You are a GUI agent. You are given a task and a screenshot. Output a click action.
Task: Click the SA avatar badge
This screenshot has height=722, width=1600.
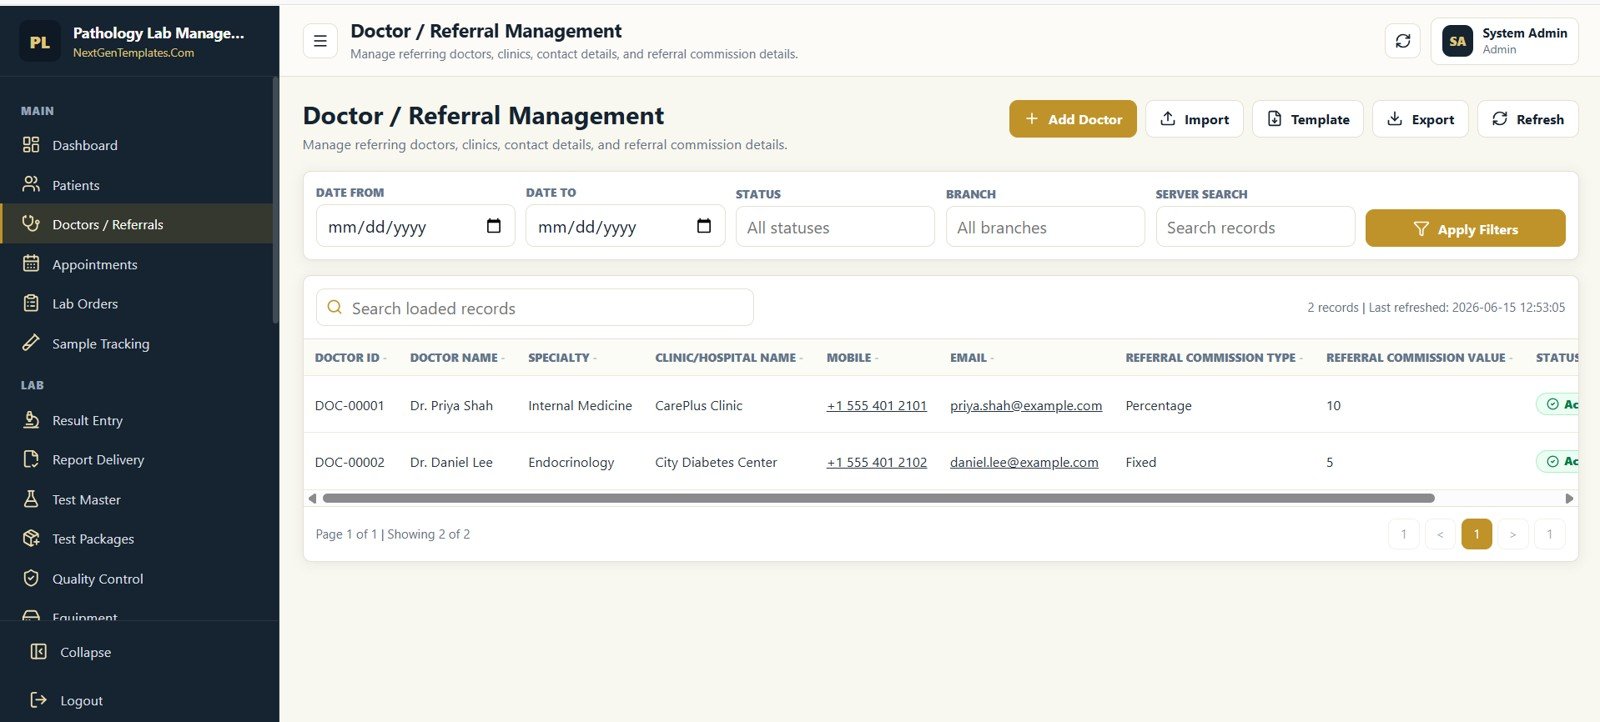[x=1457, y=41]
